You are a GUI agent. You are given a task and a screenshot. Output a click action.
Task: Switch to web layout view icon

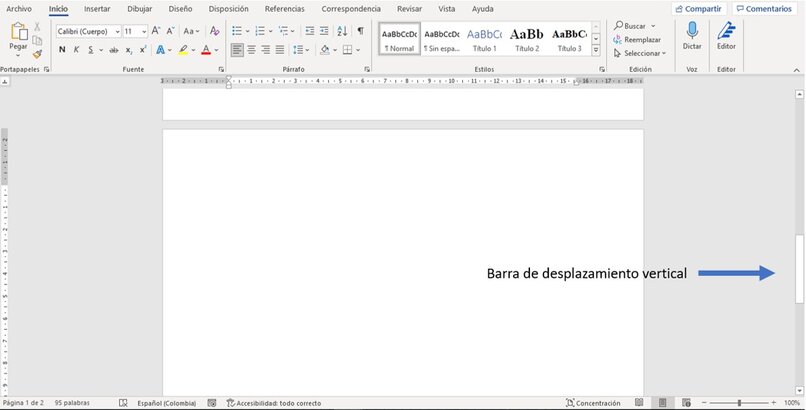coord(686,403)
